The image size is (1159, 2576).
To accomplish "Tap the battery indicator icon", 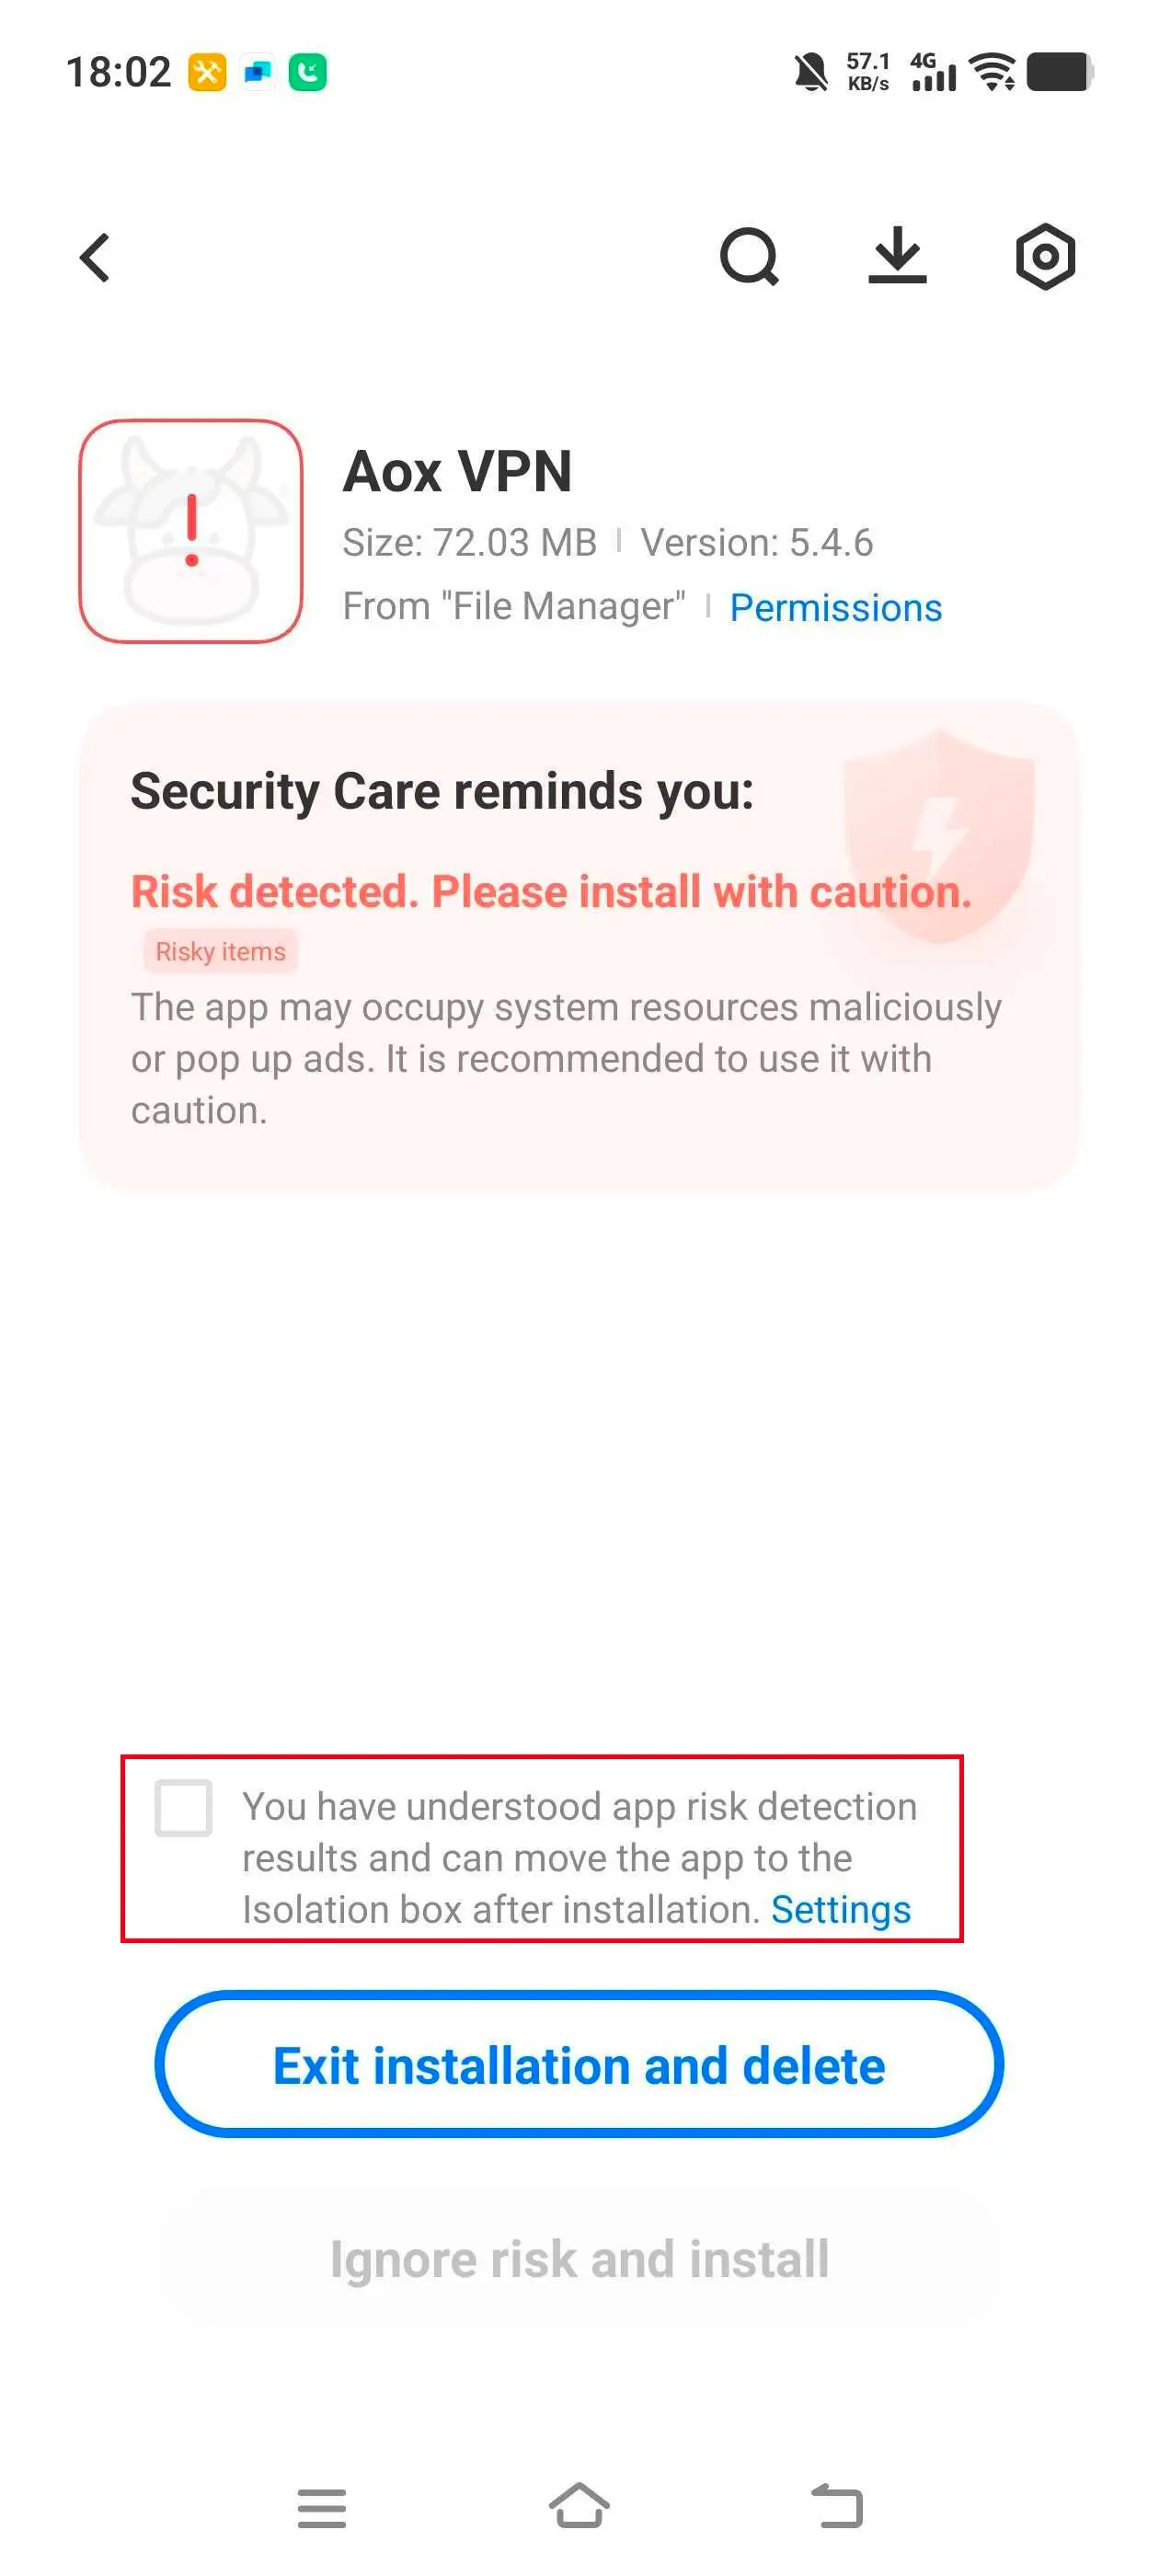I will pos(1060,72).
